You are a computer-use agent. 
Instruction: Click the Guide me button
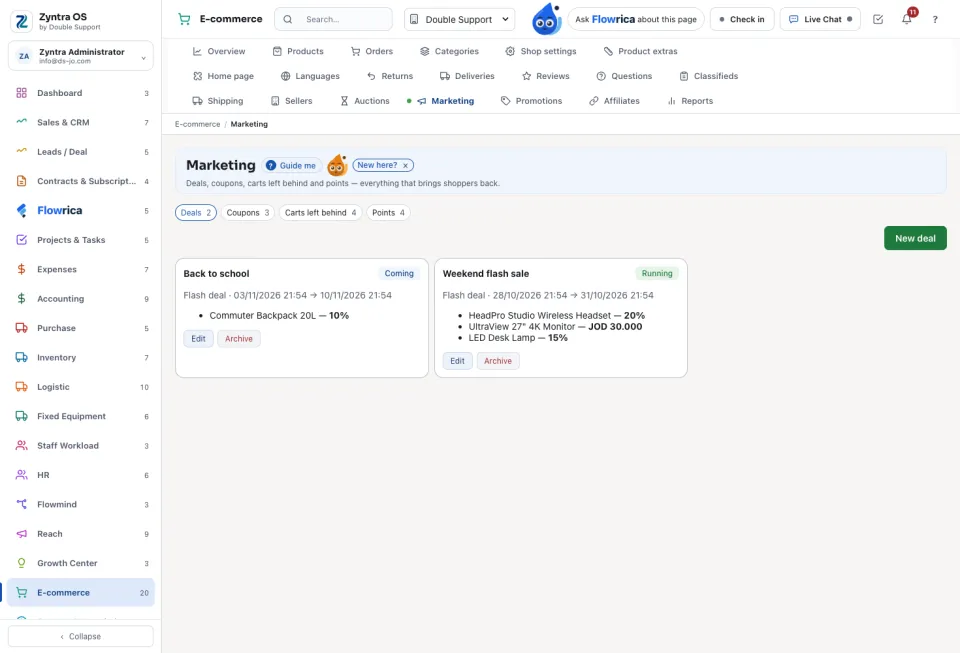point(291,165)
